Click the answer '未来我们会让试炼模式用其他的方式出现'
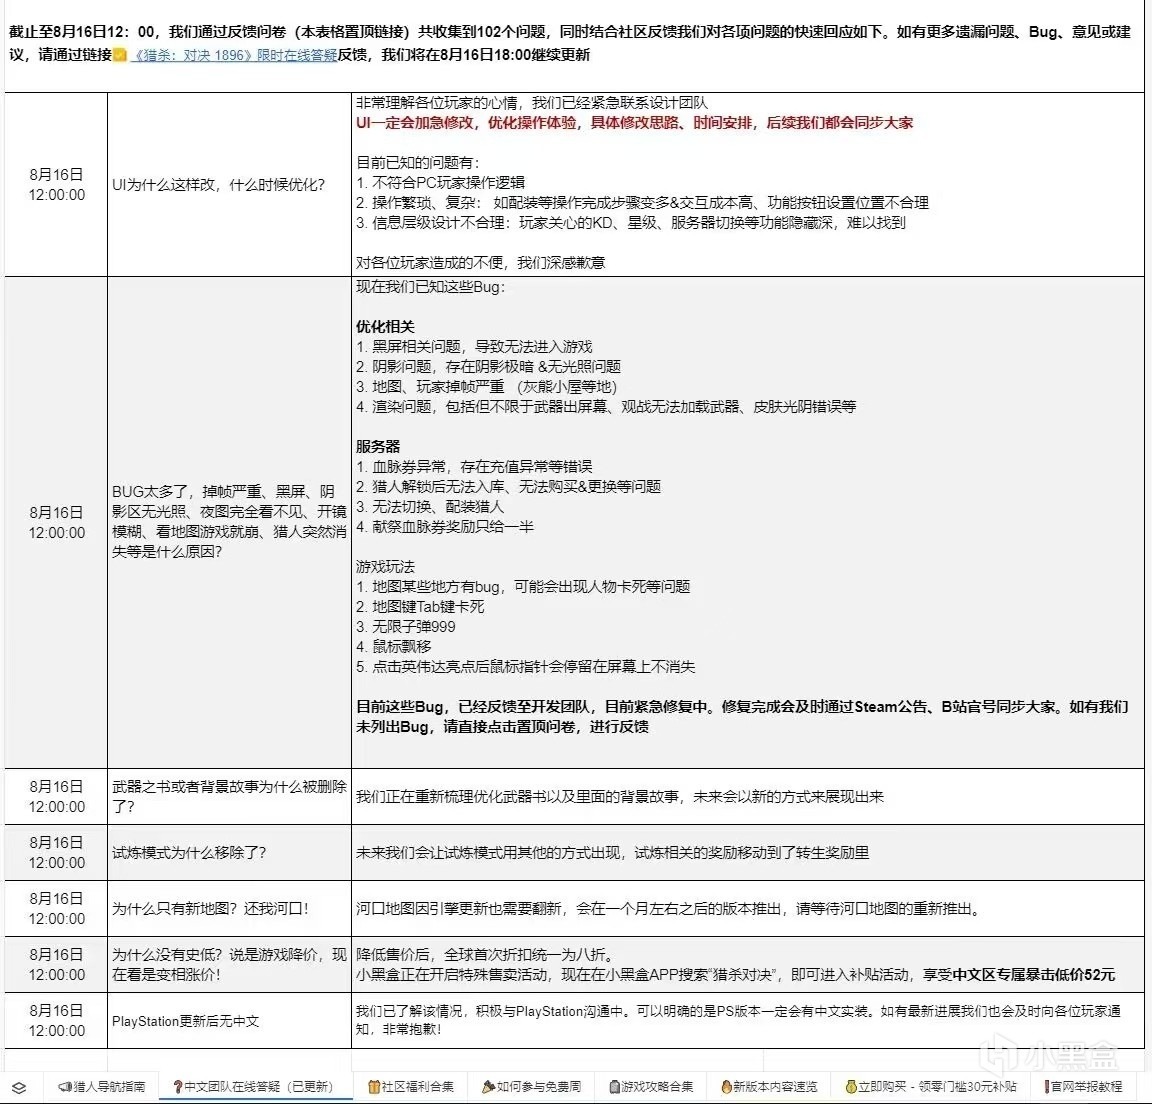Screen dimensions: 1152x1104 pyautogui.click(x=748, y=853)
